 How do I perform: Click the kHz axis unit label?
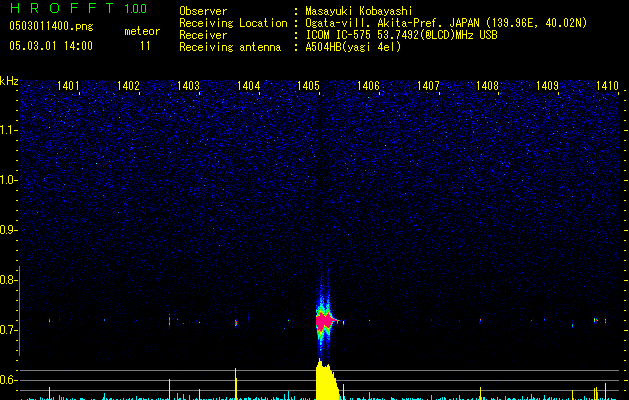click(9, 81)
